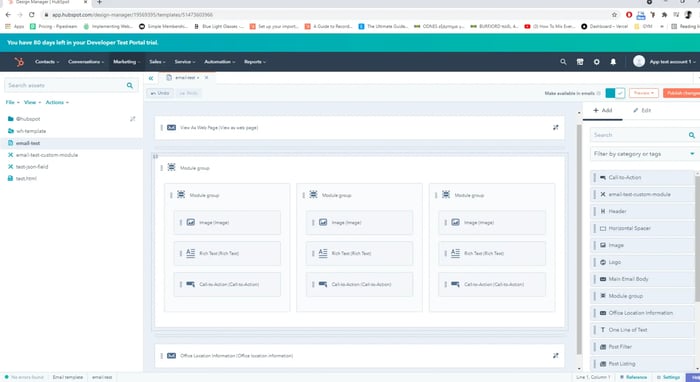Click the pin icon beside @hubspot folder

pos(133,119)
